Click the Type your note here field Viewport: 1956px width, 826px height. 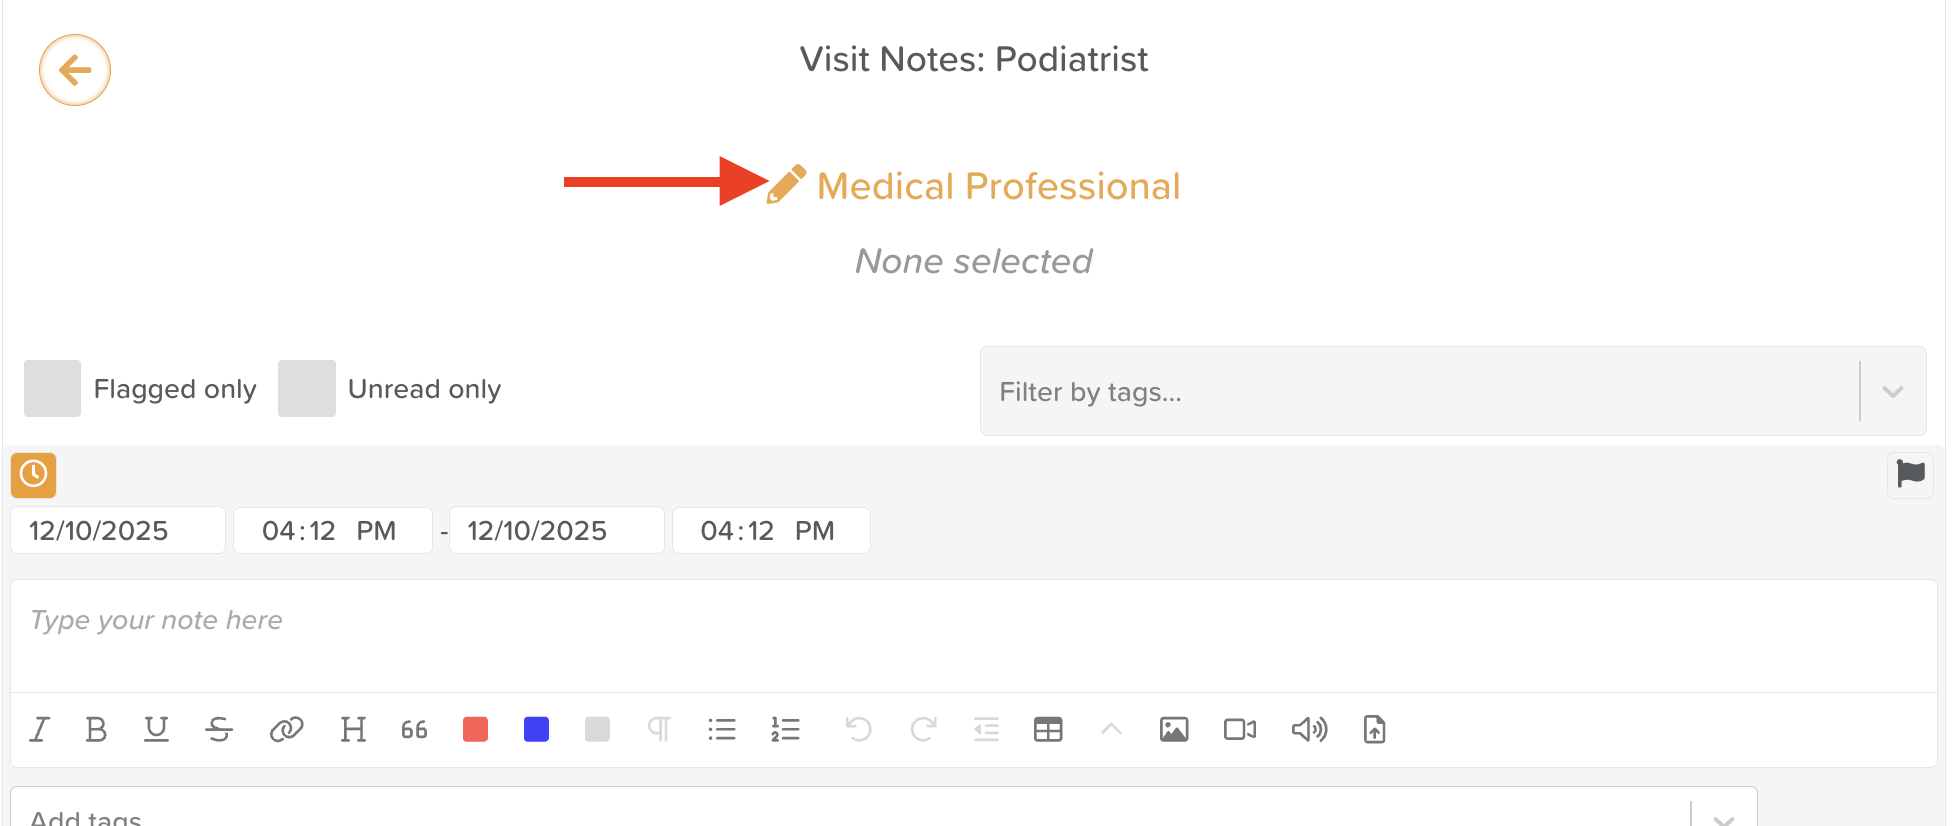[x=972, y=636]
